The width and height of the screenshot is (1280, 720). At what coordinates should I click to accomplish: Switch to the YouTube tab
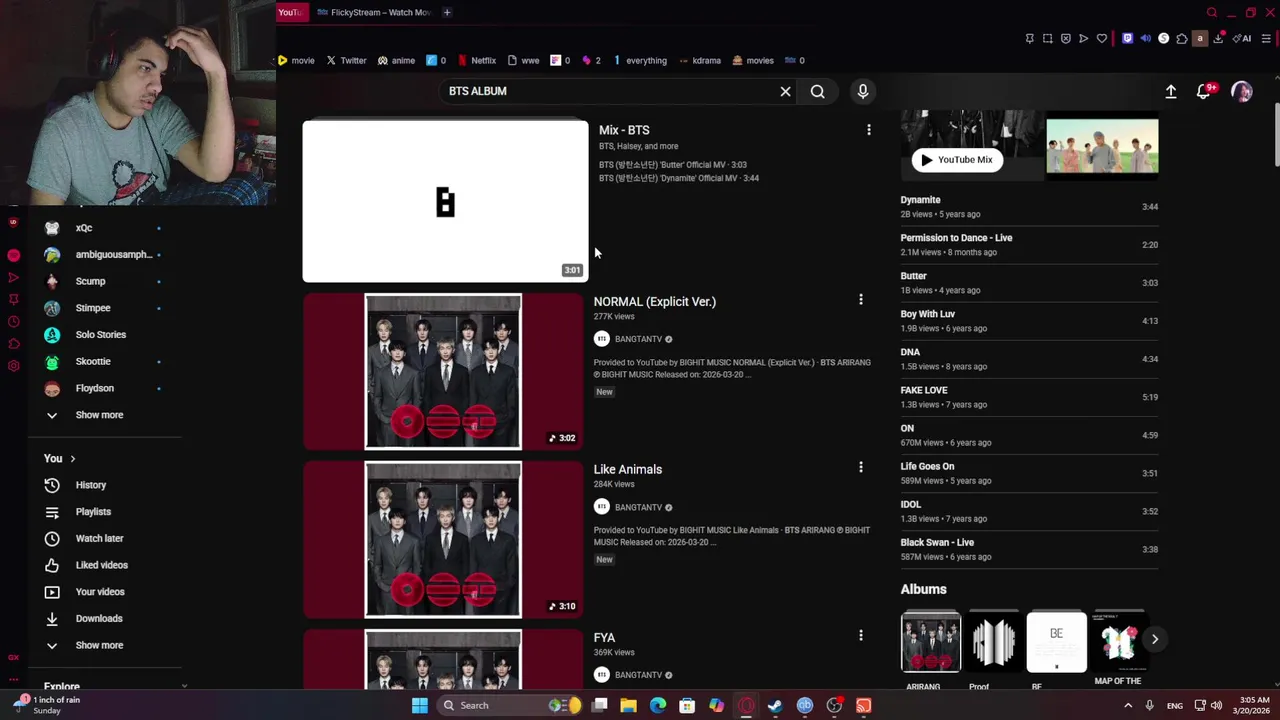click(x=290, y=12)
